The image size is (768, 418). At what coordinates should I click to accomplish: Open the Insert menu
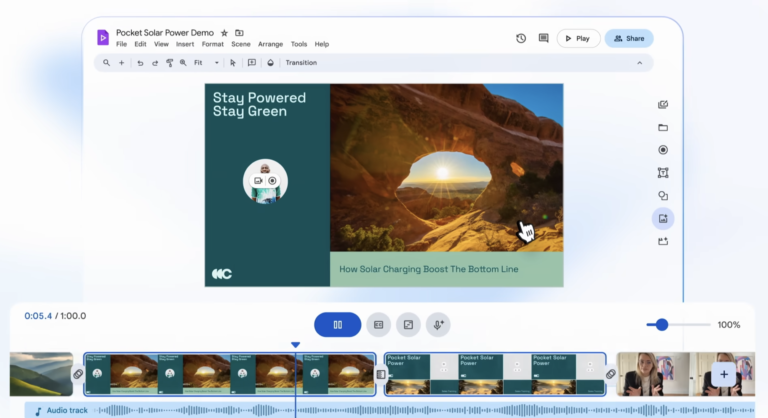(185, 44)
